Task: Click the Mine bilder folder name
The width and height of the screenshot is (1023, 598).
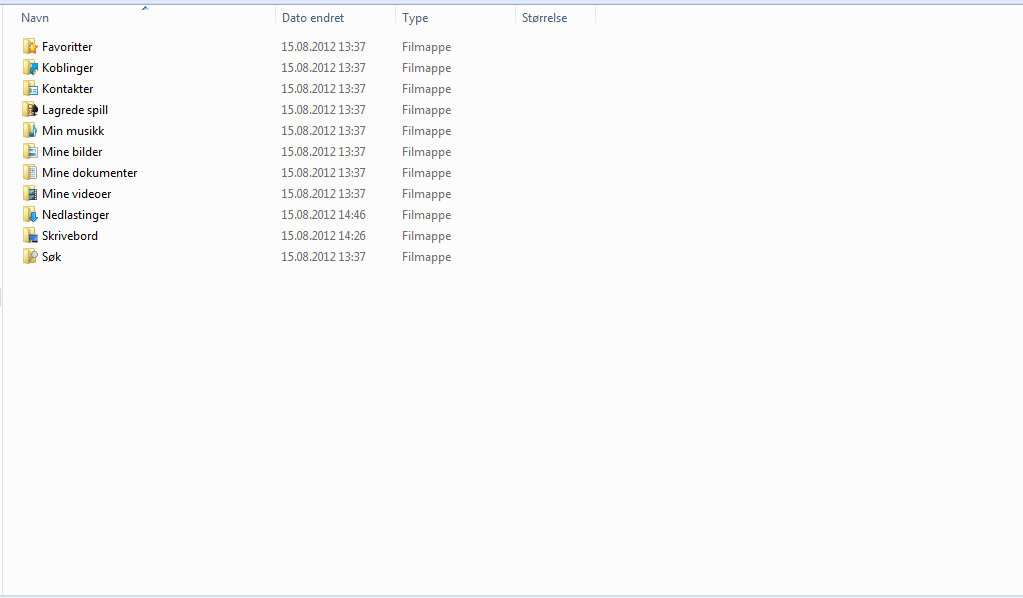Action: 72,151
